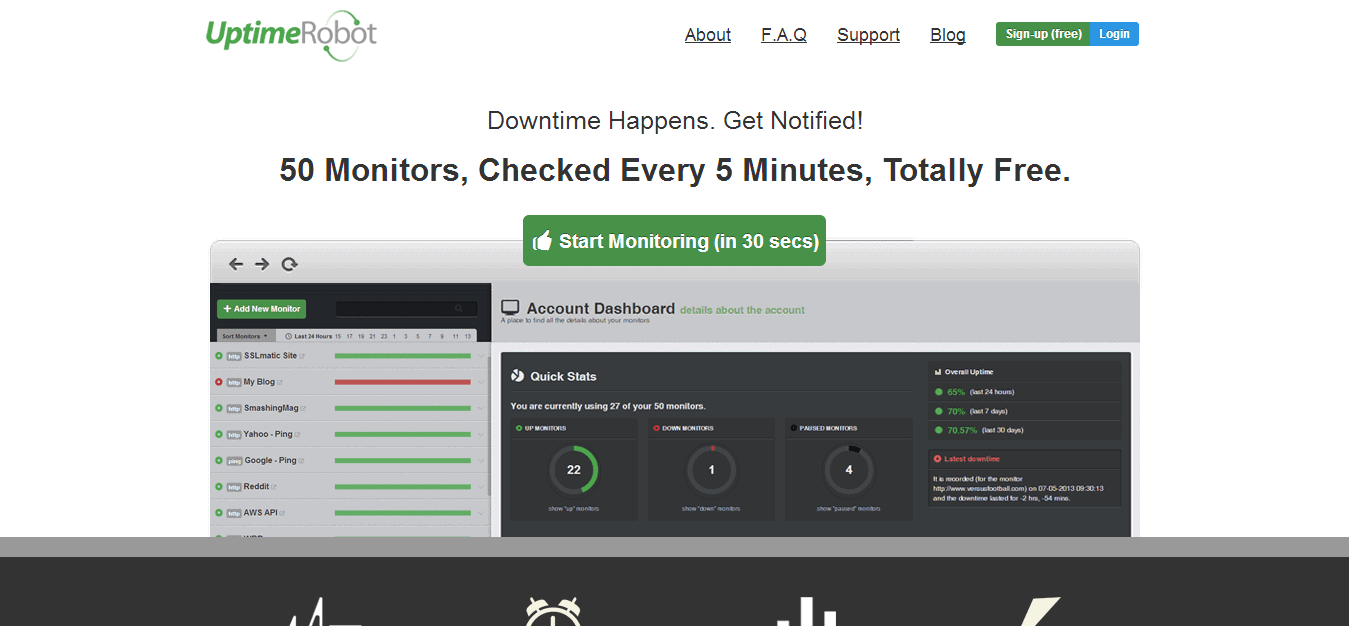The width and height of the screenshot is (1349, 626).
Task: Click the red down status icon for My Blog
Action: [219, 382]
